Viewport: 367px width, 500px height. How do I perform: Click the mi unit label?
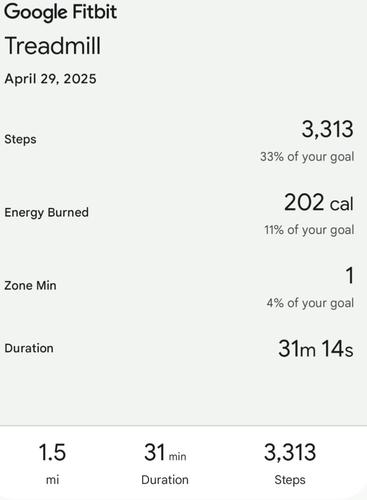click(x=52, y=480)
